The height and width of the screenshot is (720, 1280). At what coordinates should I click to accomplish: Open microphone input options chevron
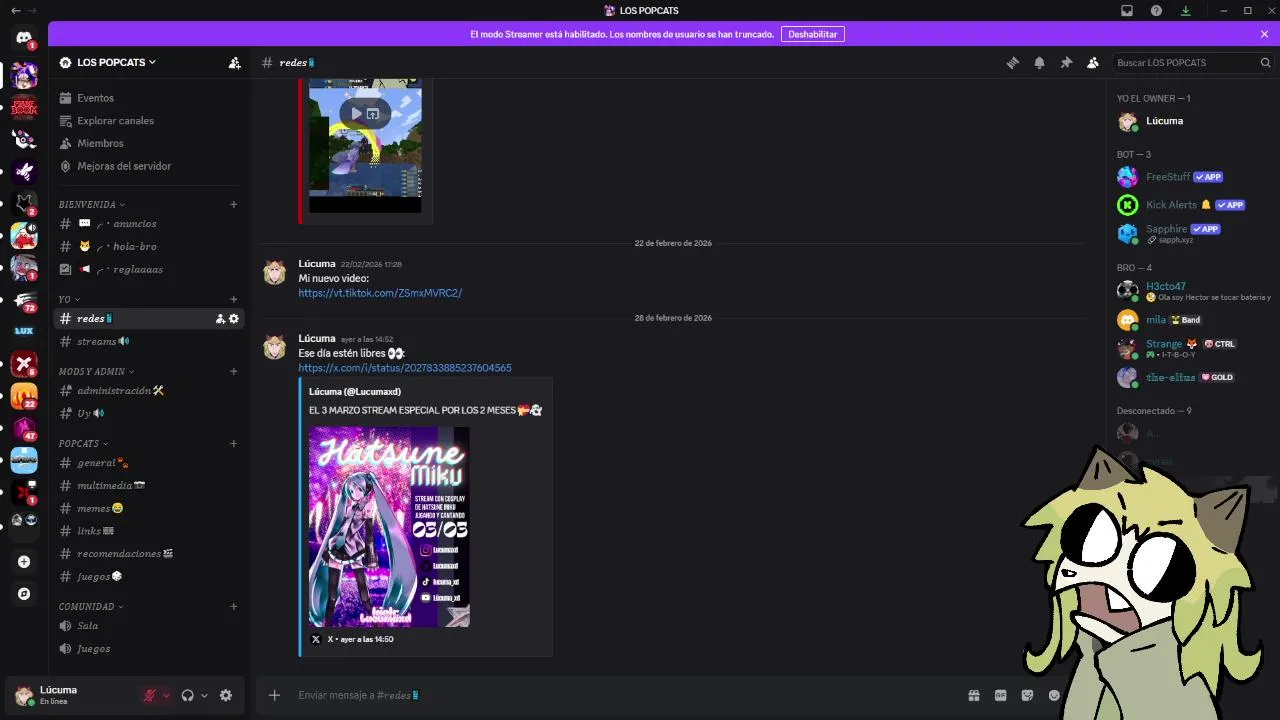pyautogui.click(x=166, y=695)
